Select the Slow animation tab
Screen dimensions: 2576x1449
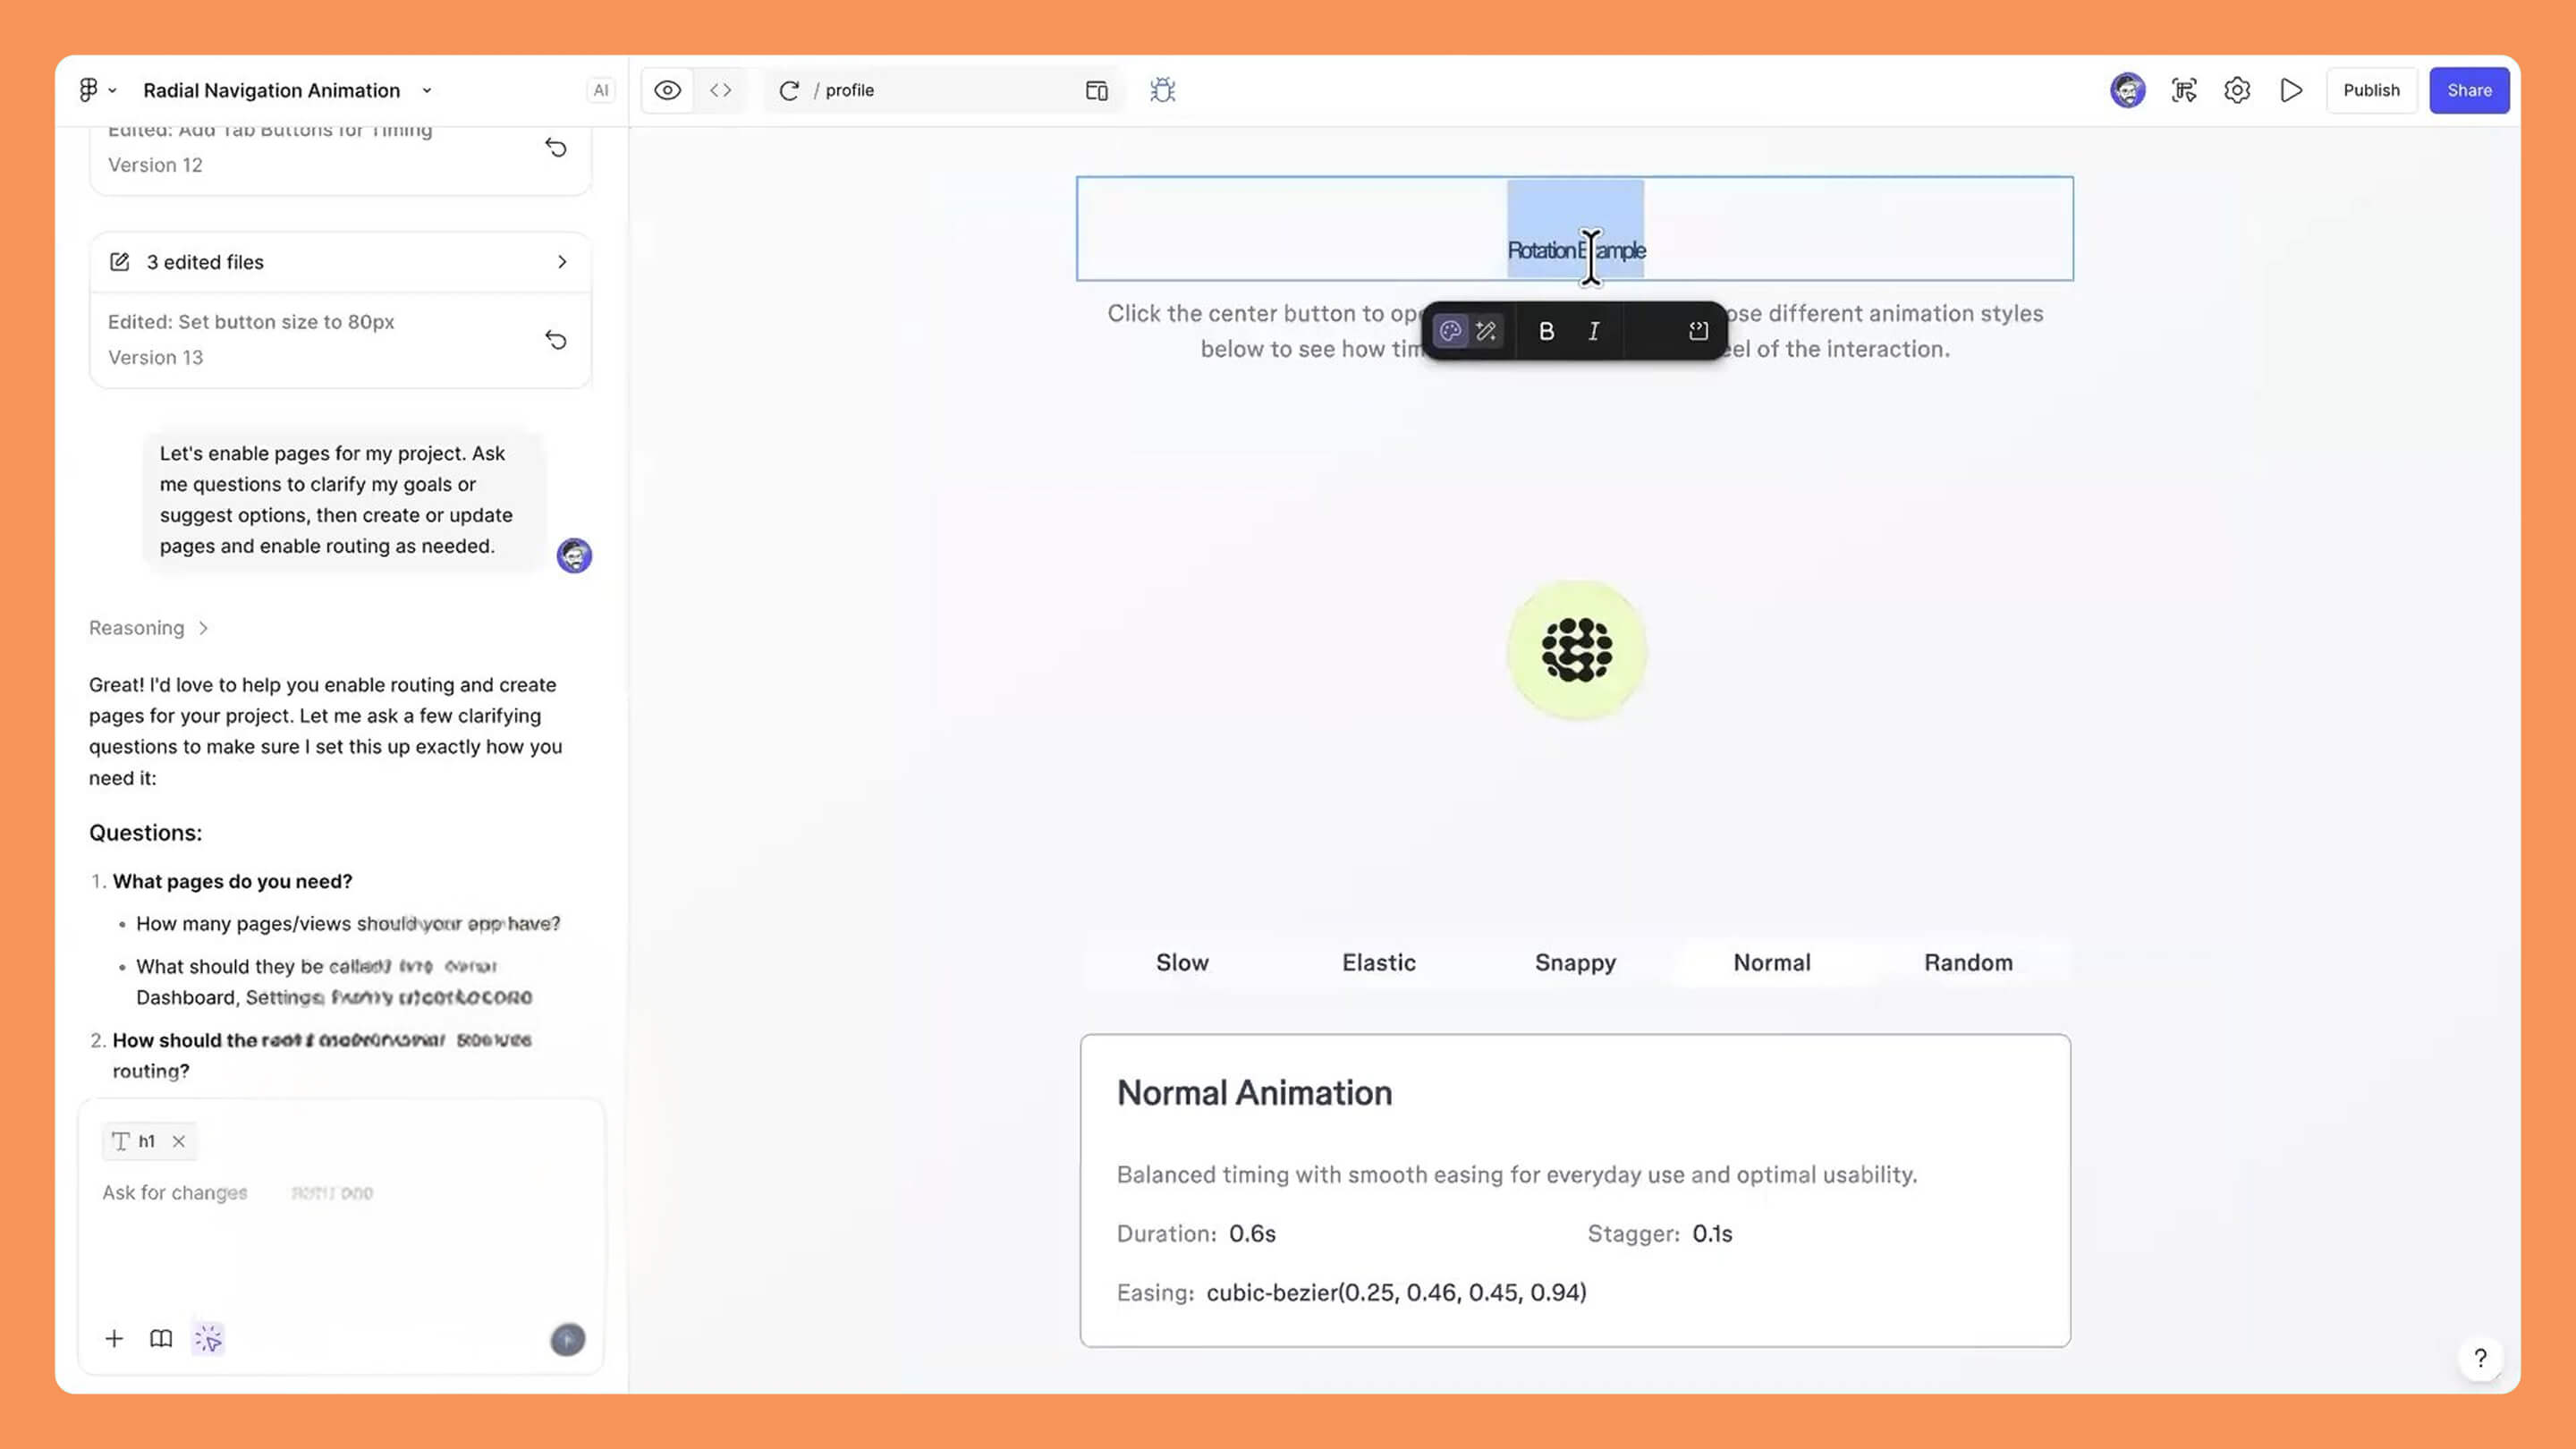click(x=1182, y=962)
